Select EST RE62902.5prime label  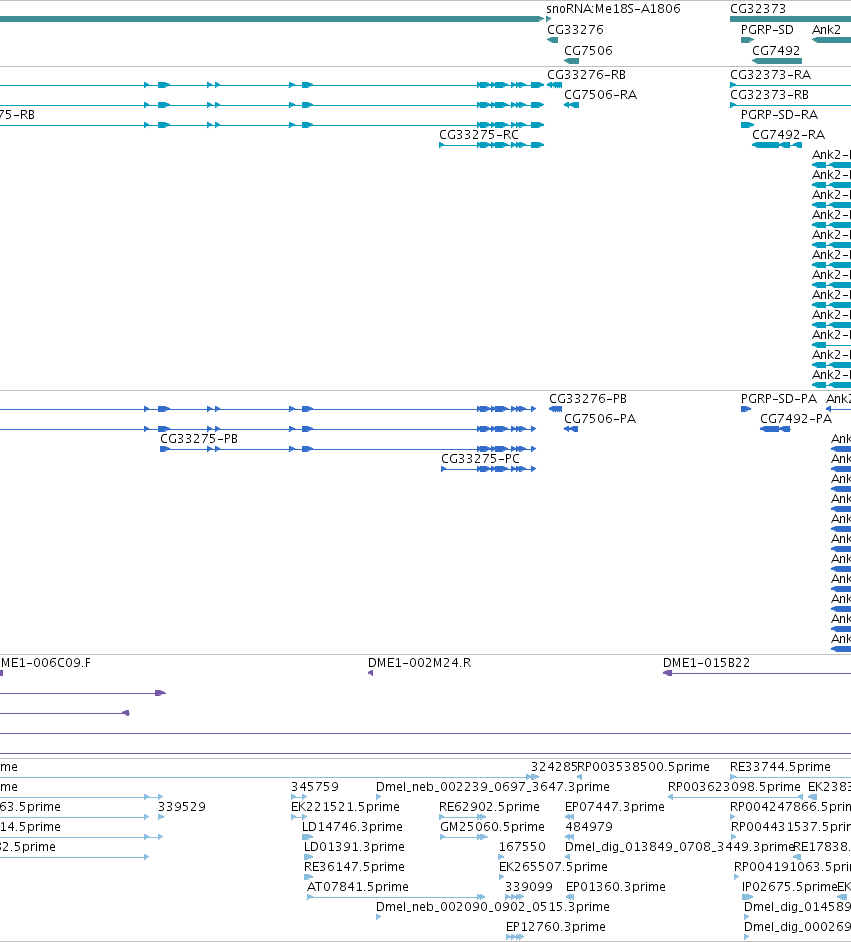[x=489, y=806]
